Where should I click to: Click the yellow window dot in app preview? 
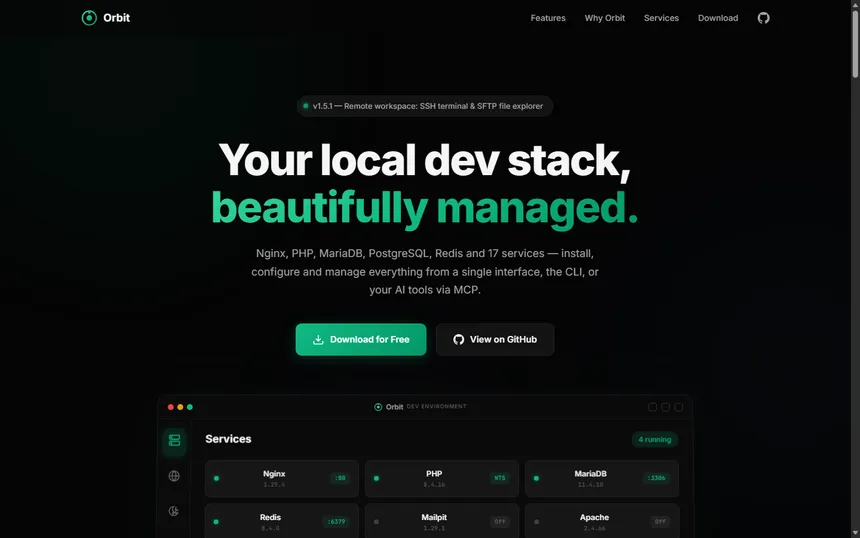[180, 407]
